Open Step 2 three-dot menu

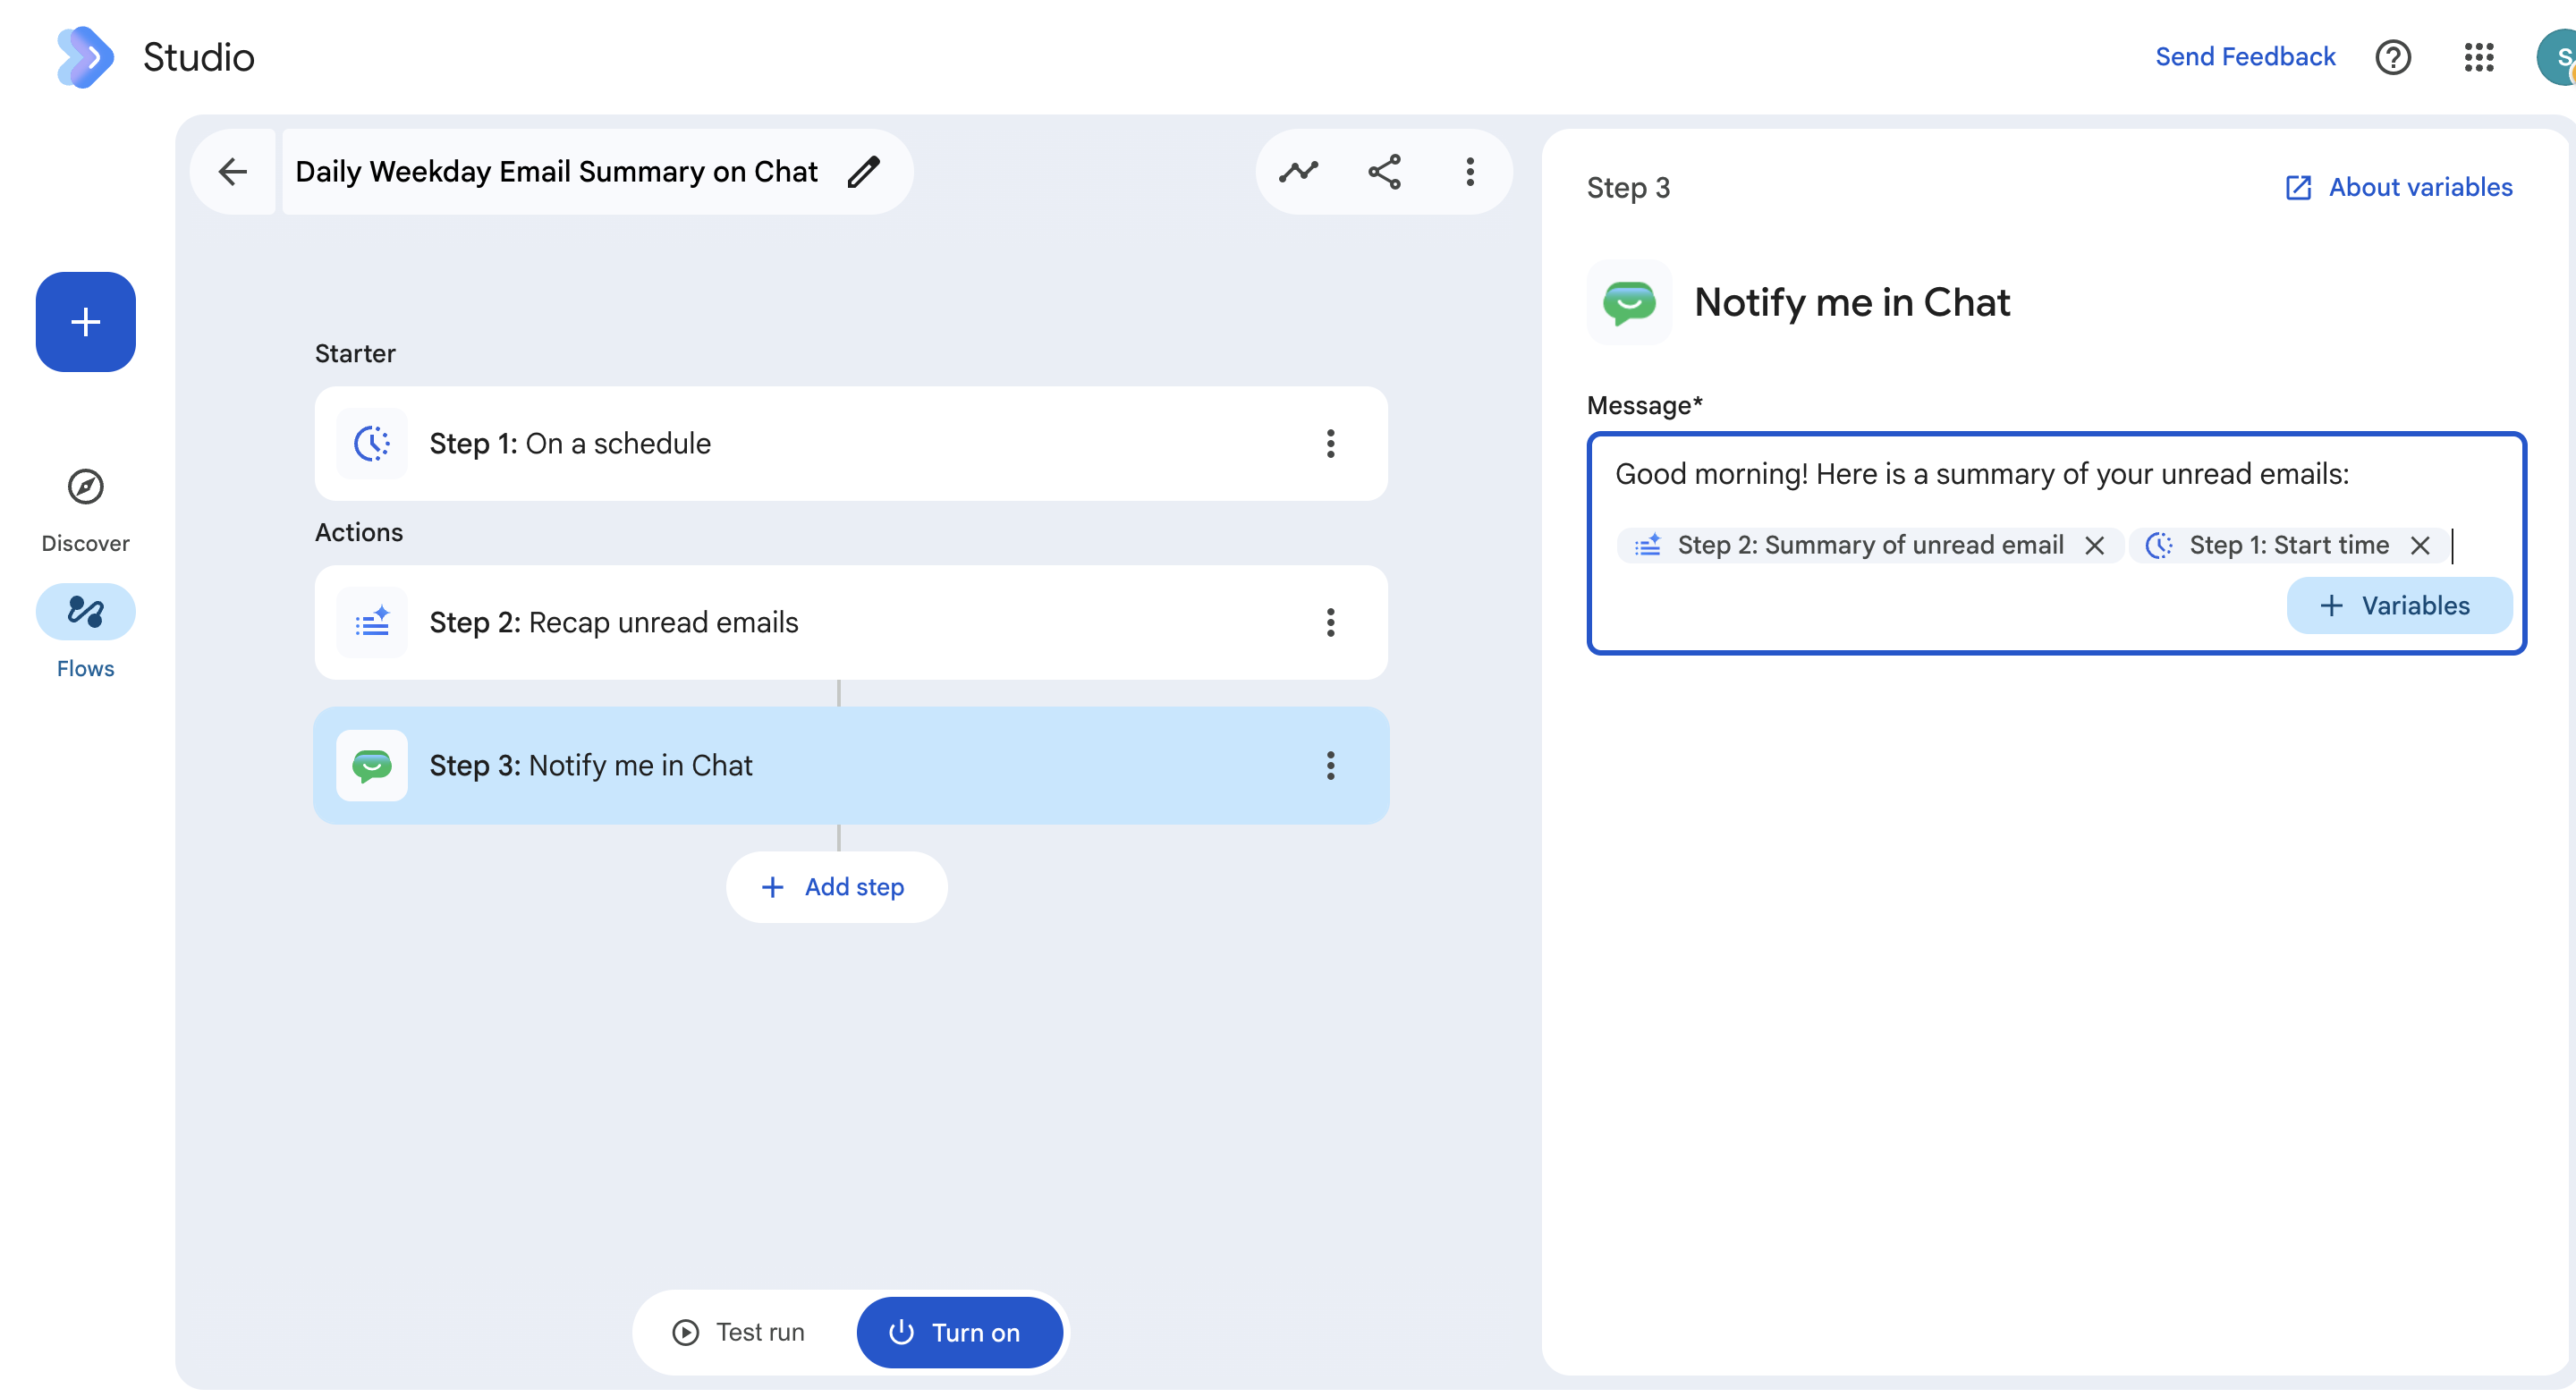[1330, 622]
